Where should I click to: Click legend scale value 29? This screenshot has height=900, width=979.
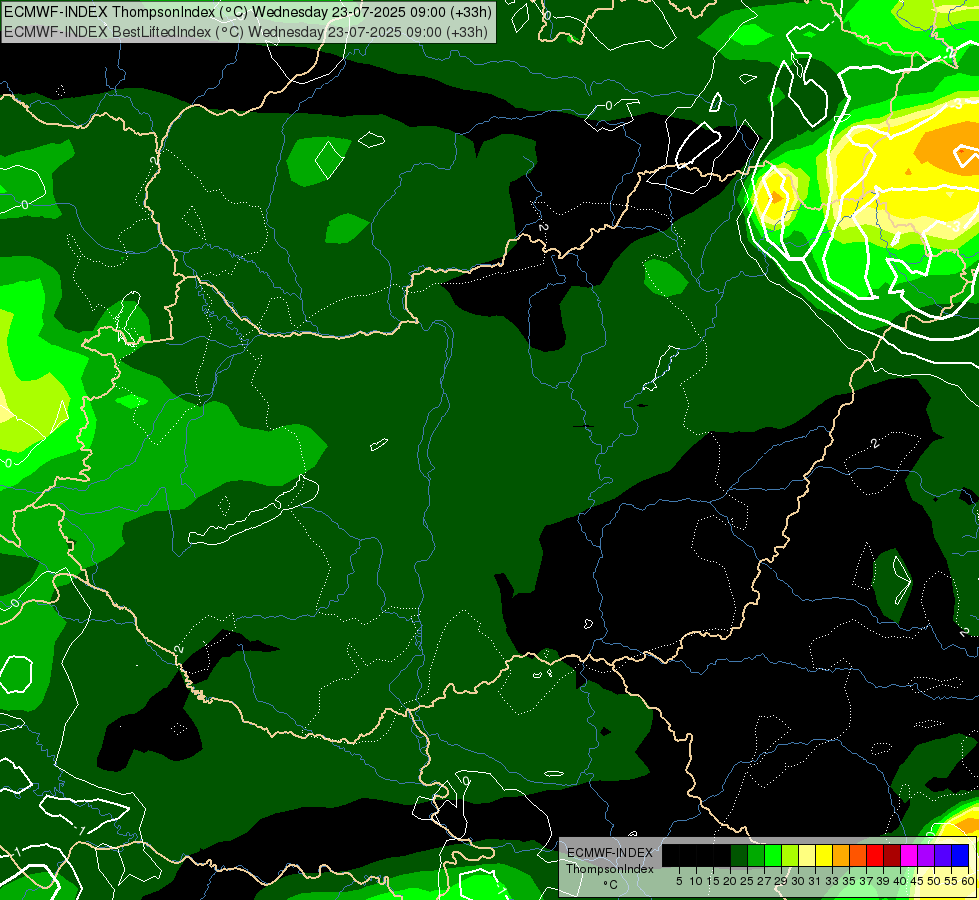coord(782,881)
